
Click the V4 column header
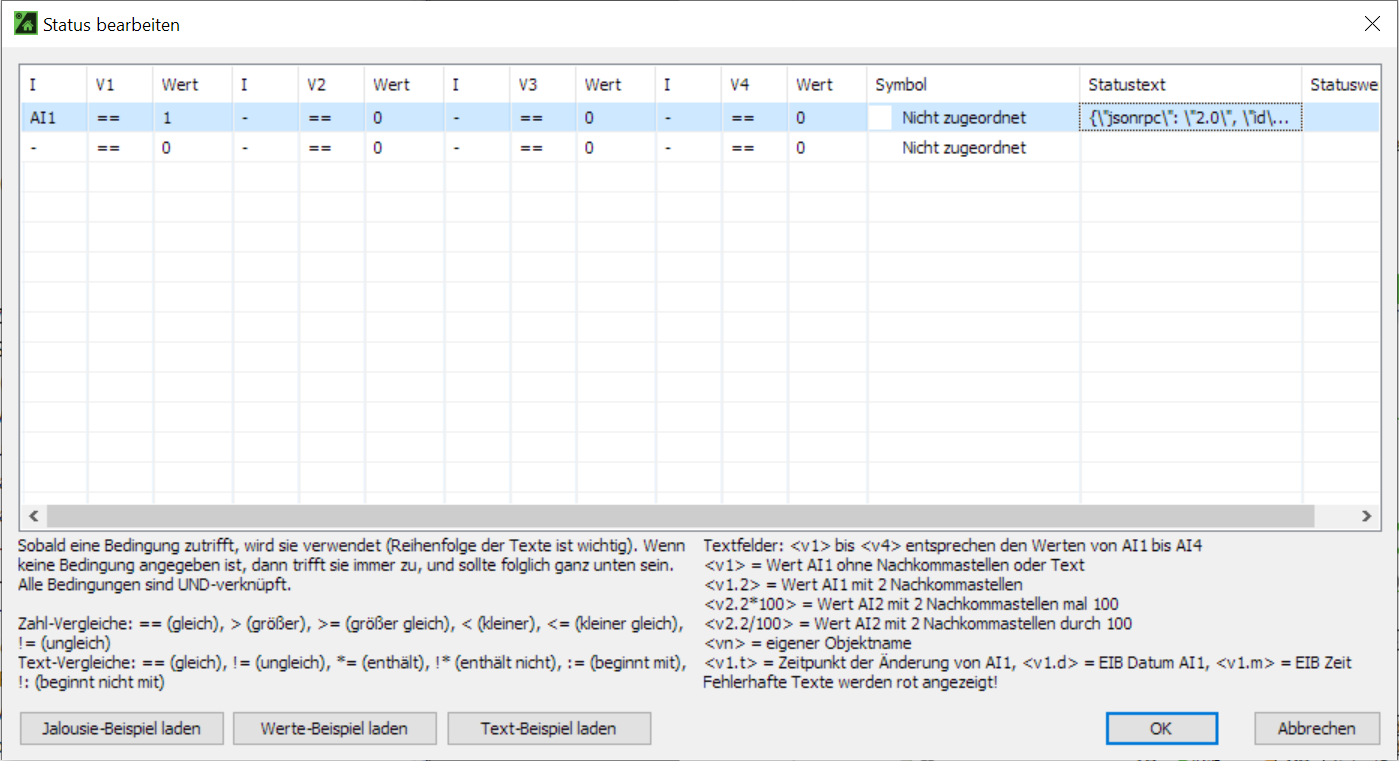pos(755,85)
